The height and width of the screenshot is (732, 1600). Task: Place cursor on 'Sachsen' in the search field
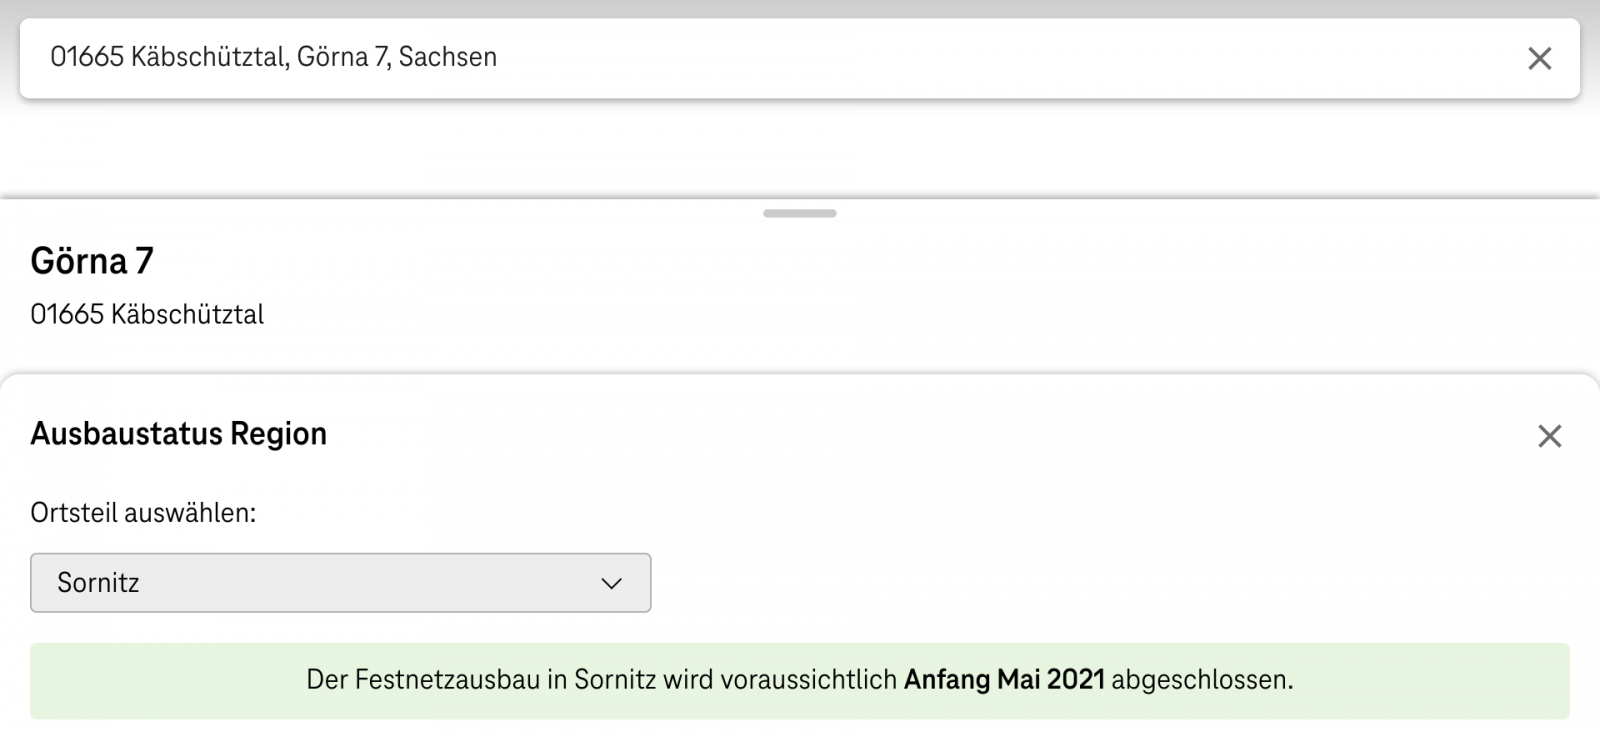click(x=448, y=57)
